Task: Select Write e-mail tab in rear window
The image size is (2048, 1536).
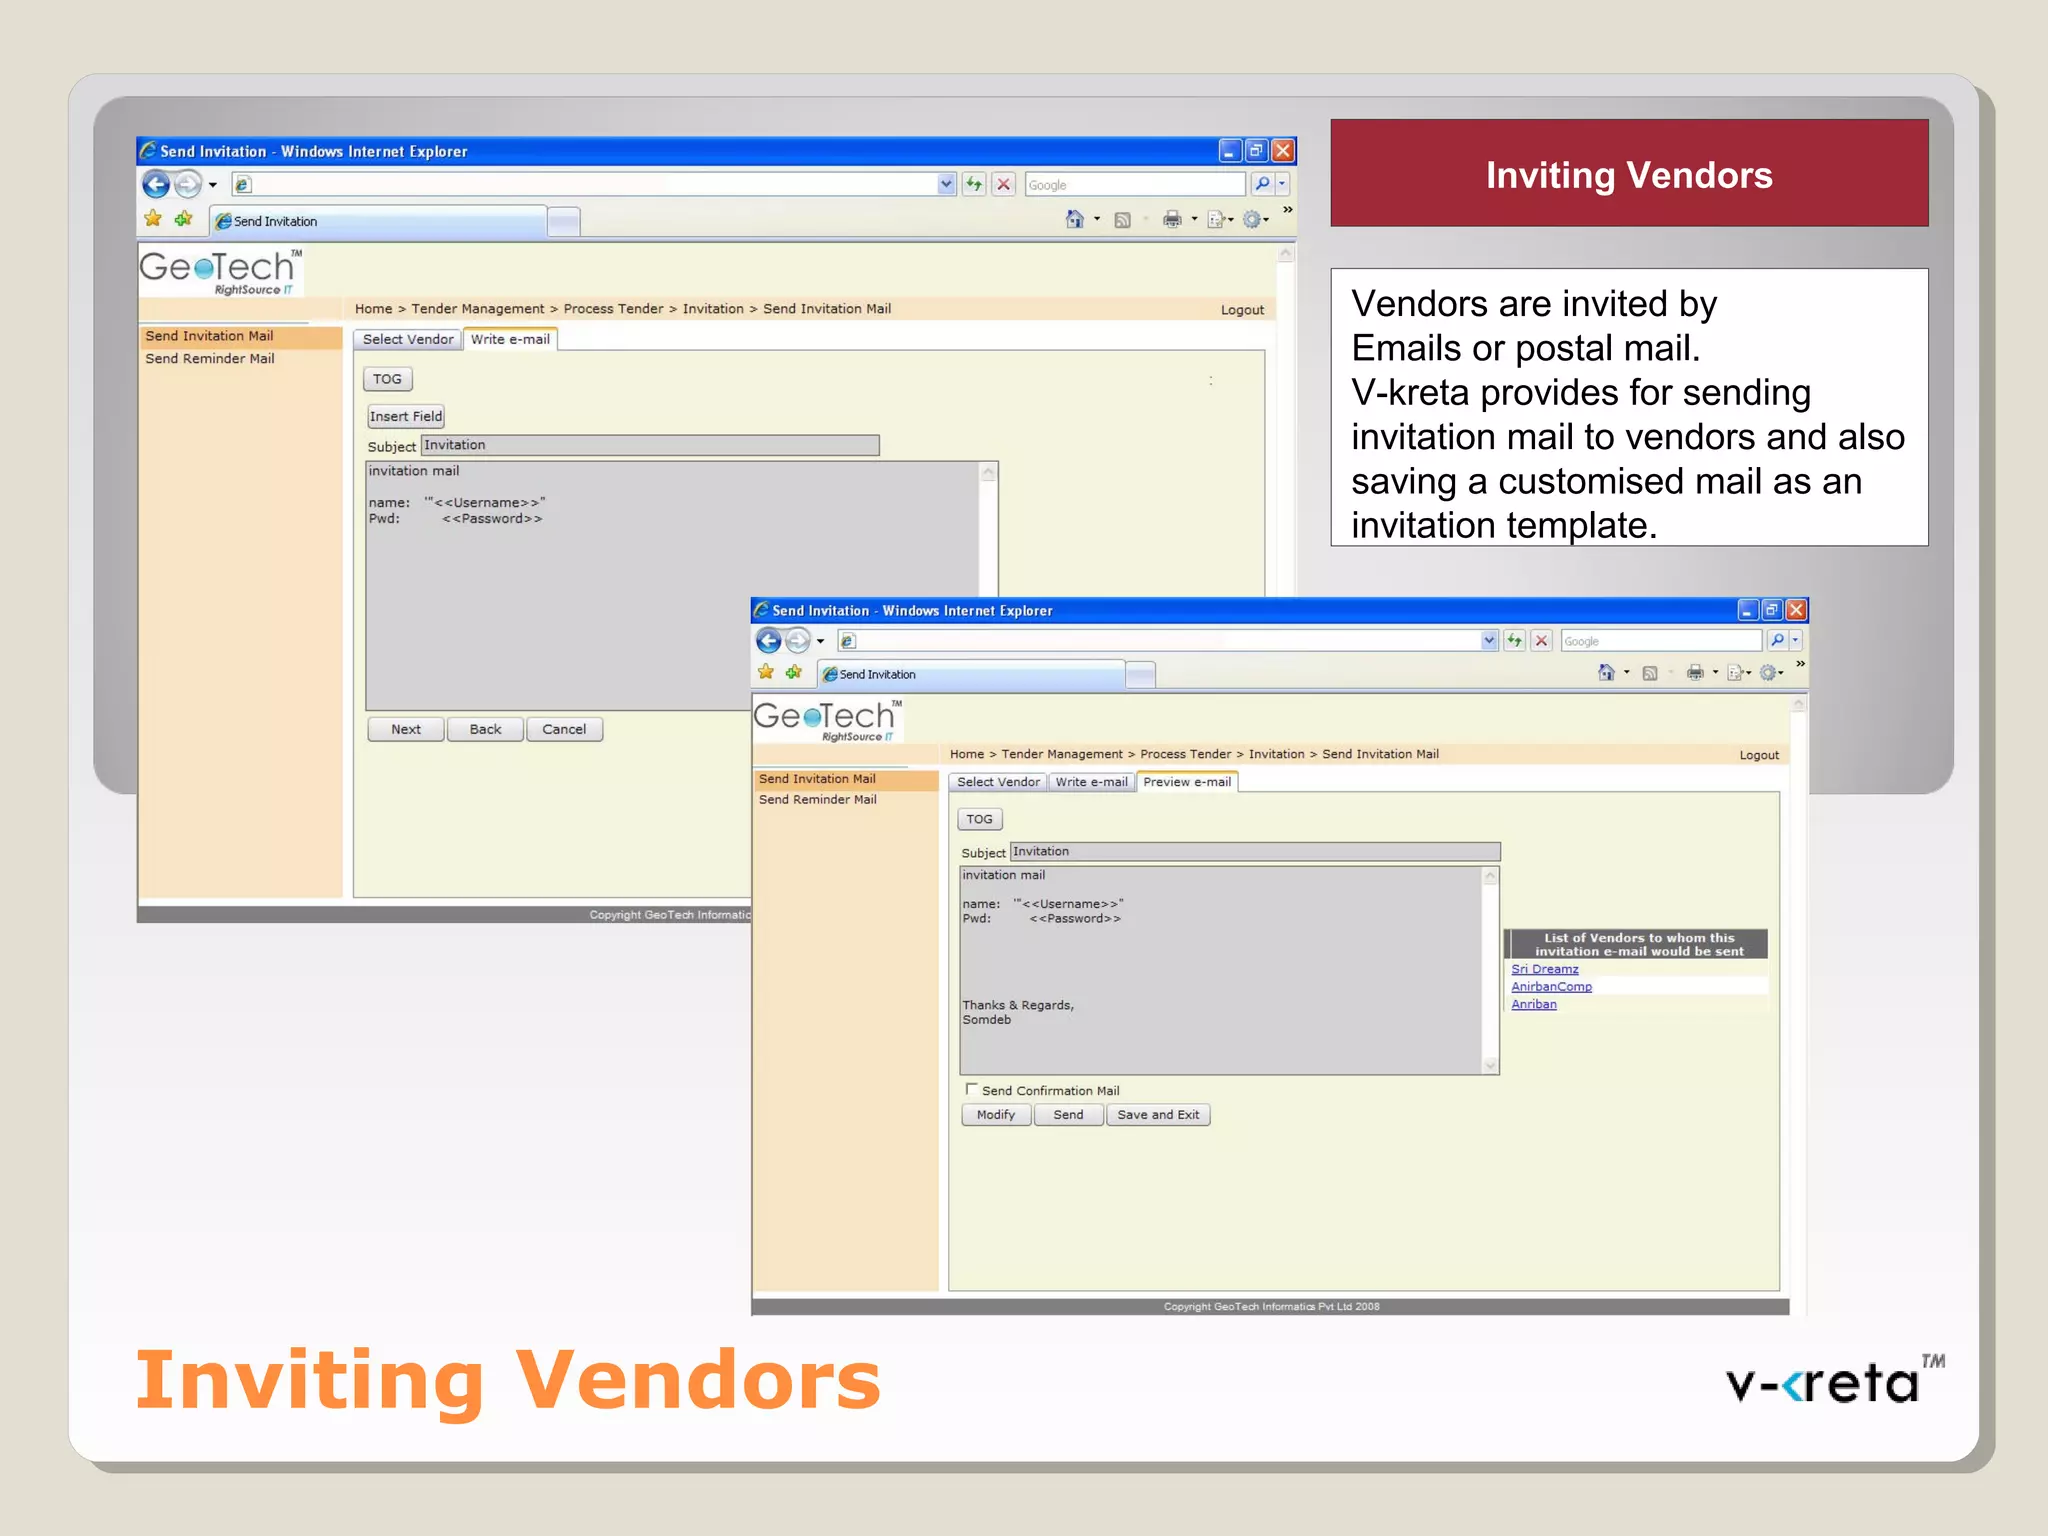Action: click(x=510, y=339)
